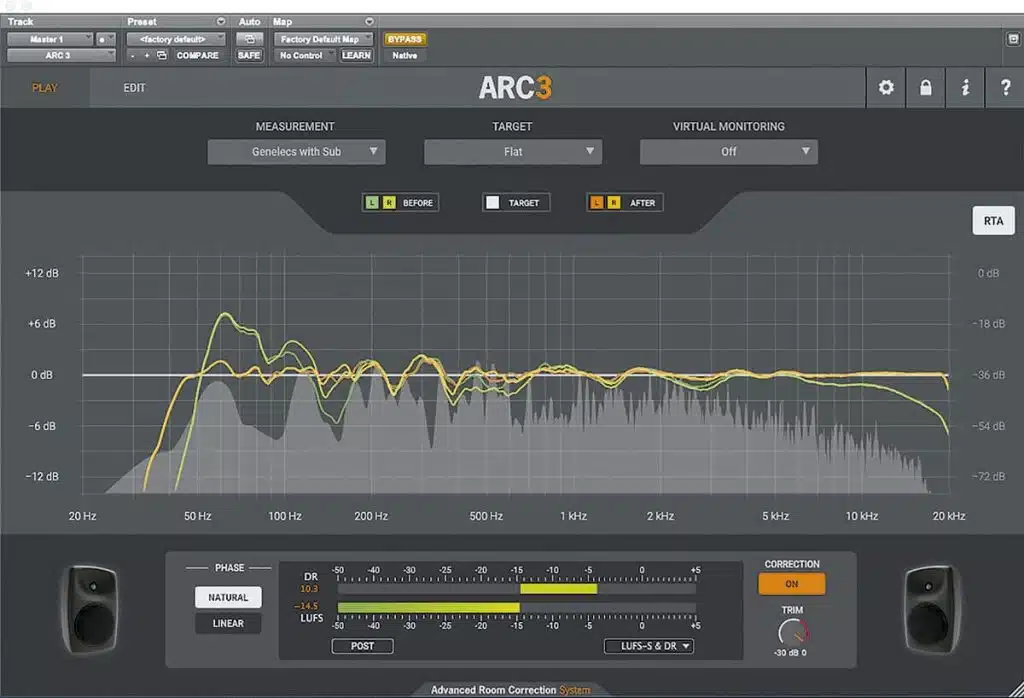Image resolution: width=1024 pixels, height=698 pixels.
Task: Open the ARC 3 plugin insert selector
Action: (x=61, y=56)
